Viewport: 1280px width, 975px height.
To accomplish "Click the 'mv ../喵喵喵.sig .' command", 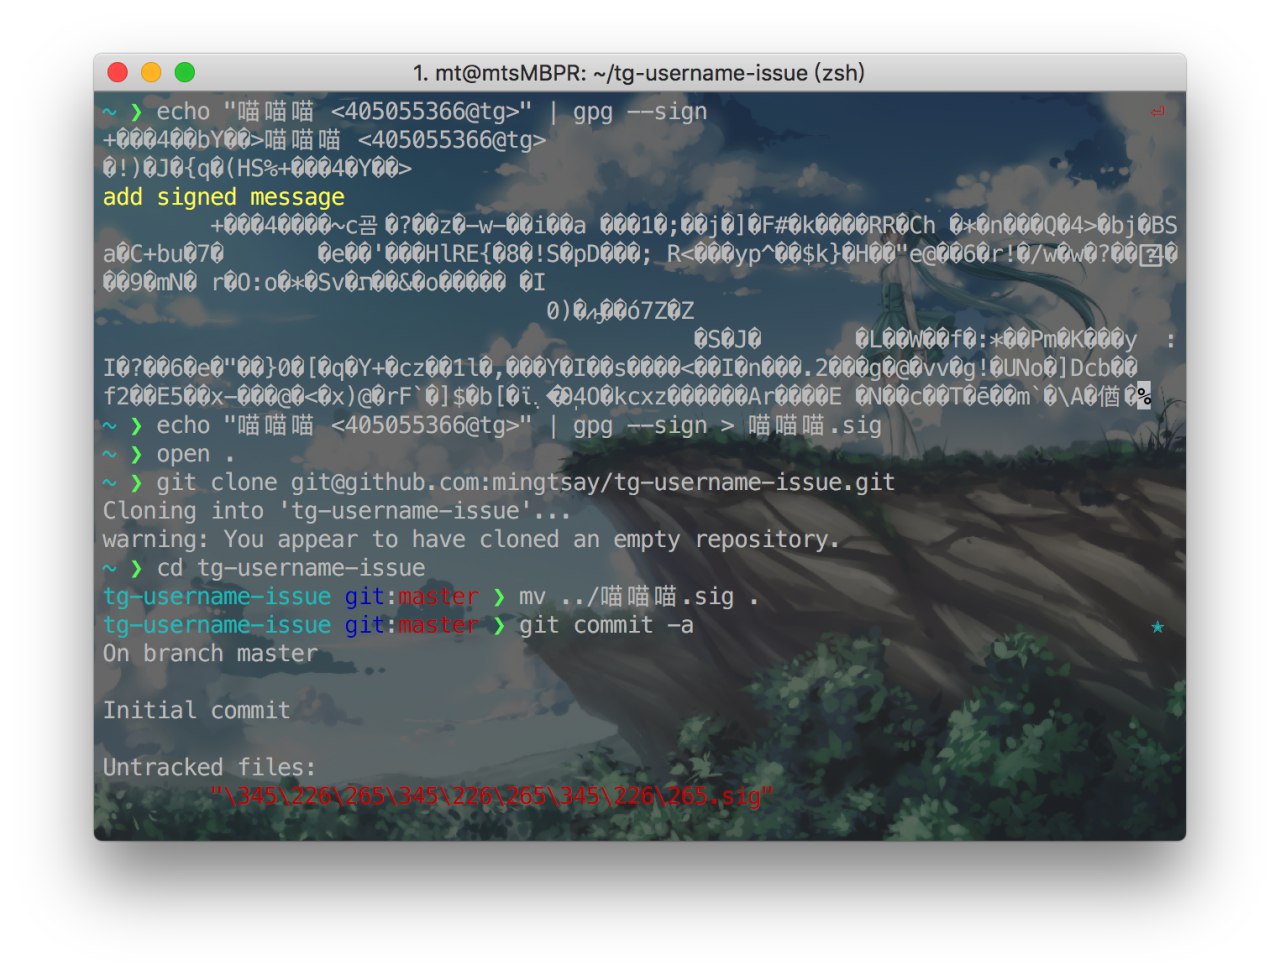I will 639,598.
